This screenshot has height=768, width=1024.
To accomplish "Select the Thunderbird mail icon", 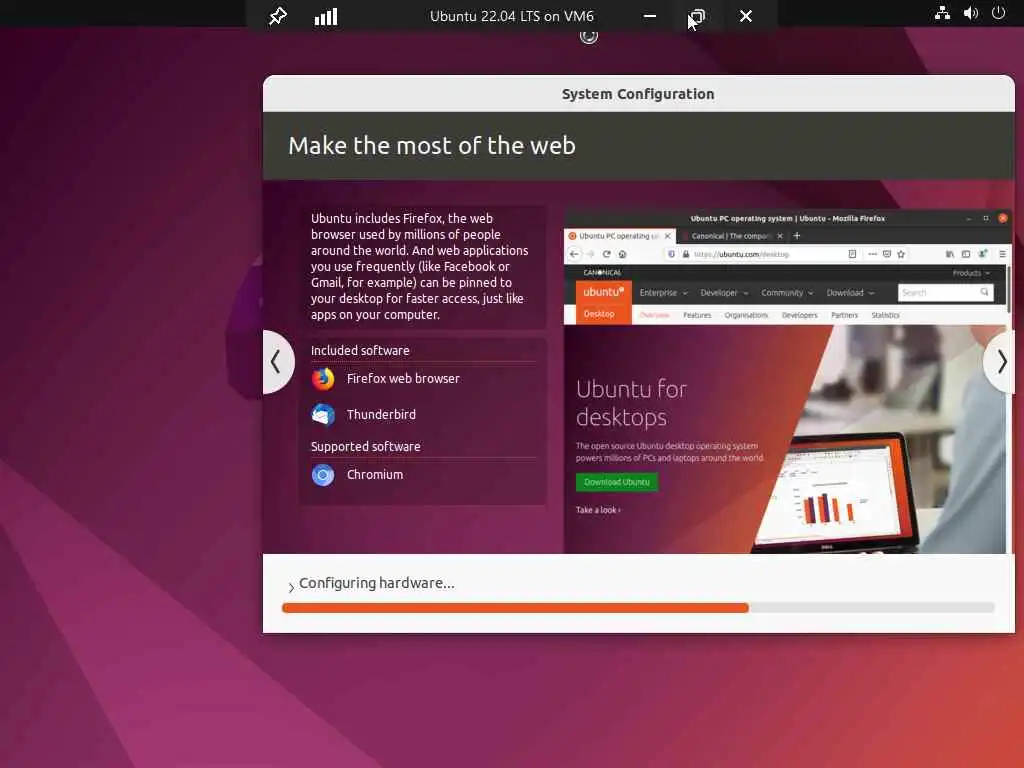I will click(x=323, y=414).
